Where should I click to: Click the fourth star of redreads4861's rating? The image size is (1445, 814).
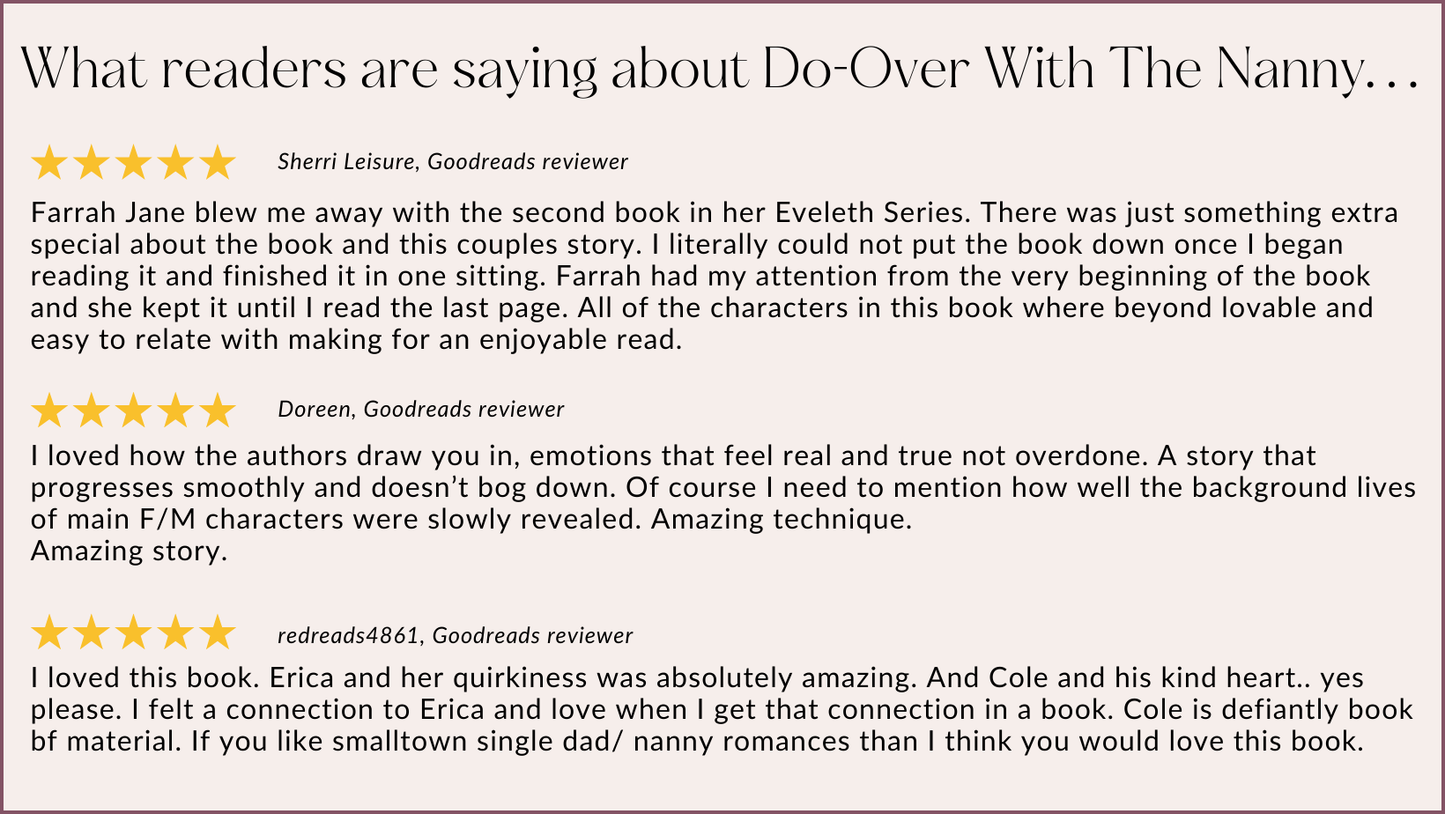point(175,634)
